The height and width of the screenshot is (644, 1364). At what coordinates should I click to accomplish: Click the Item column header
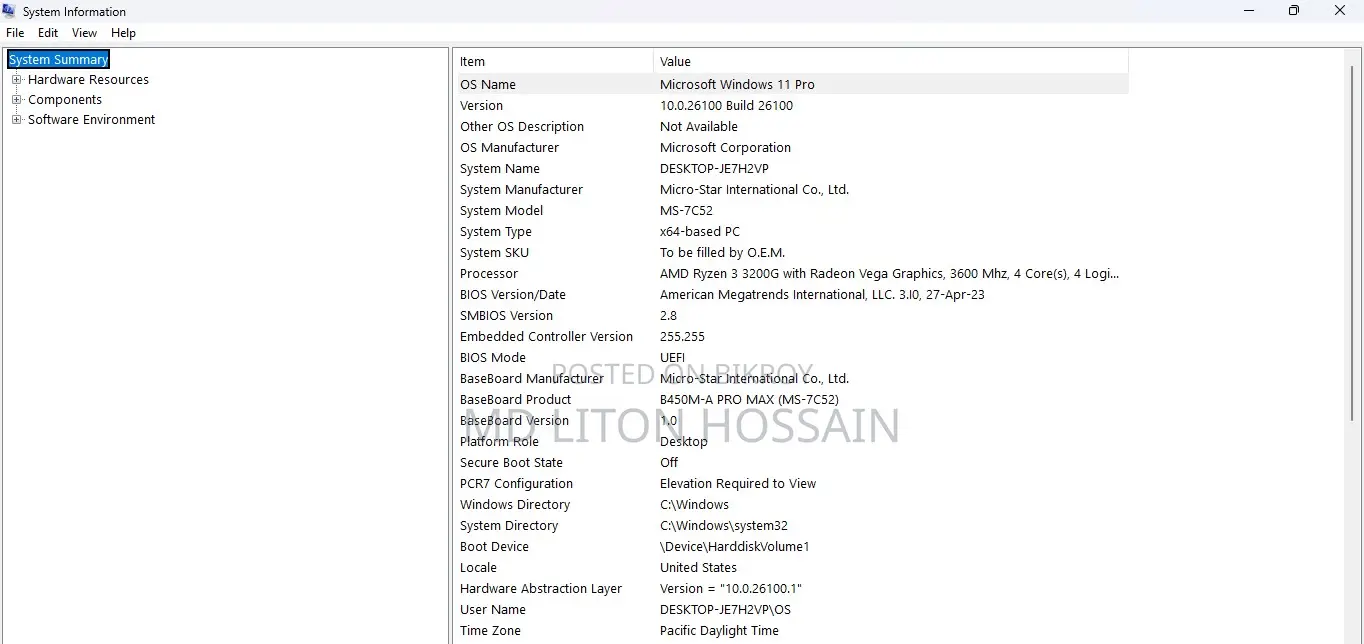point(555,62)
